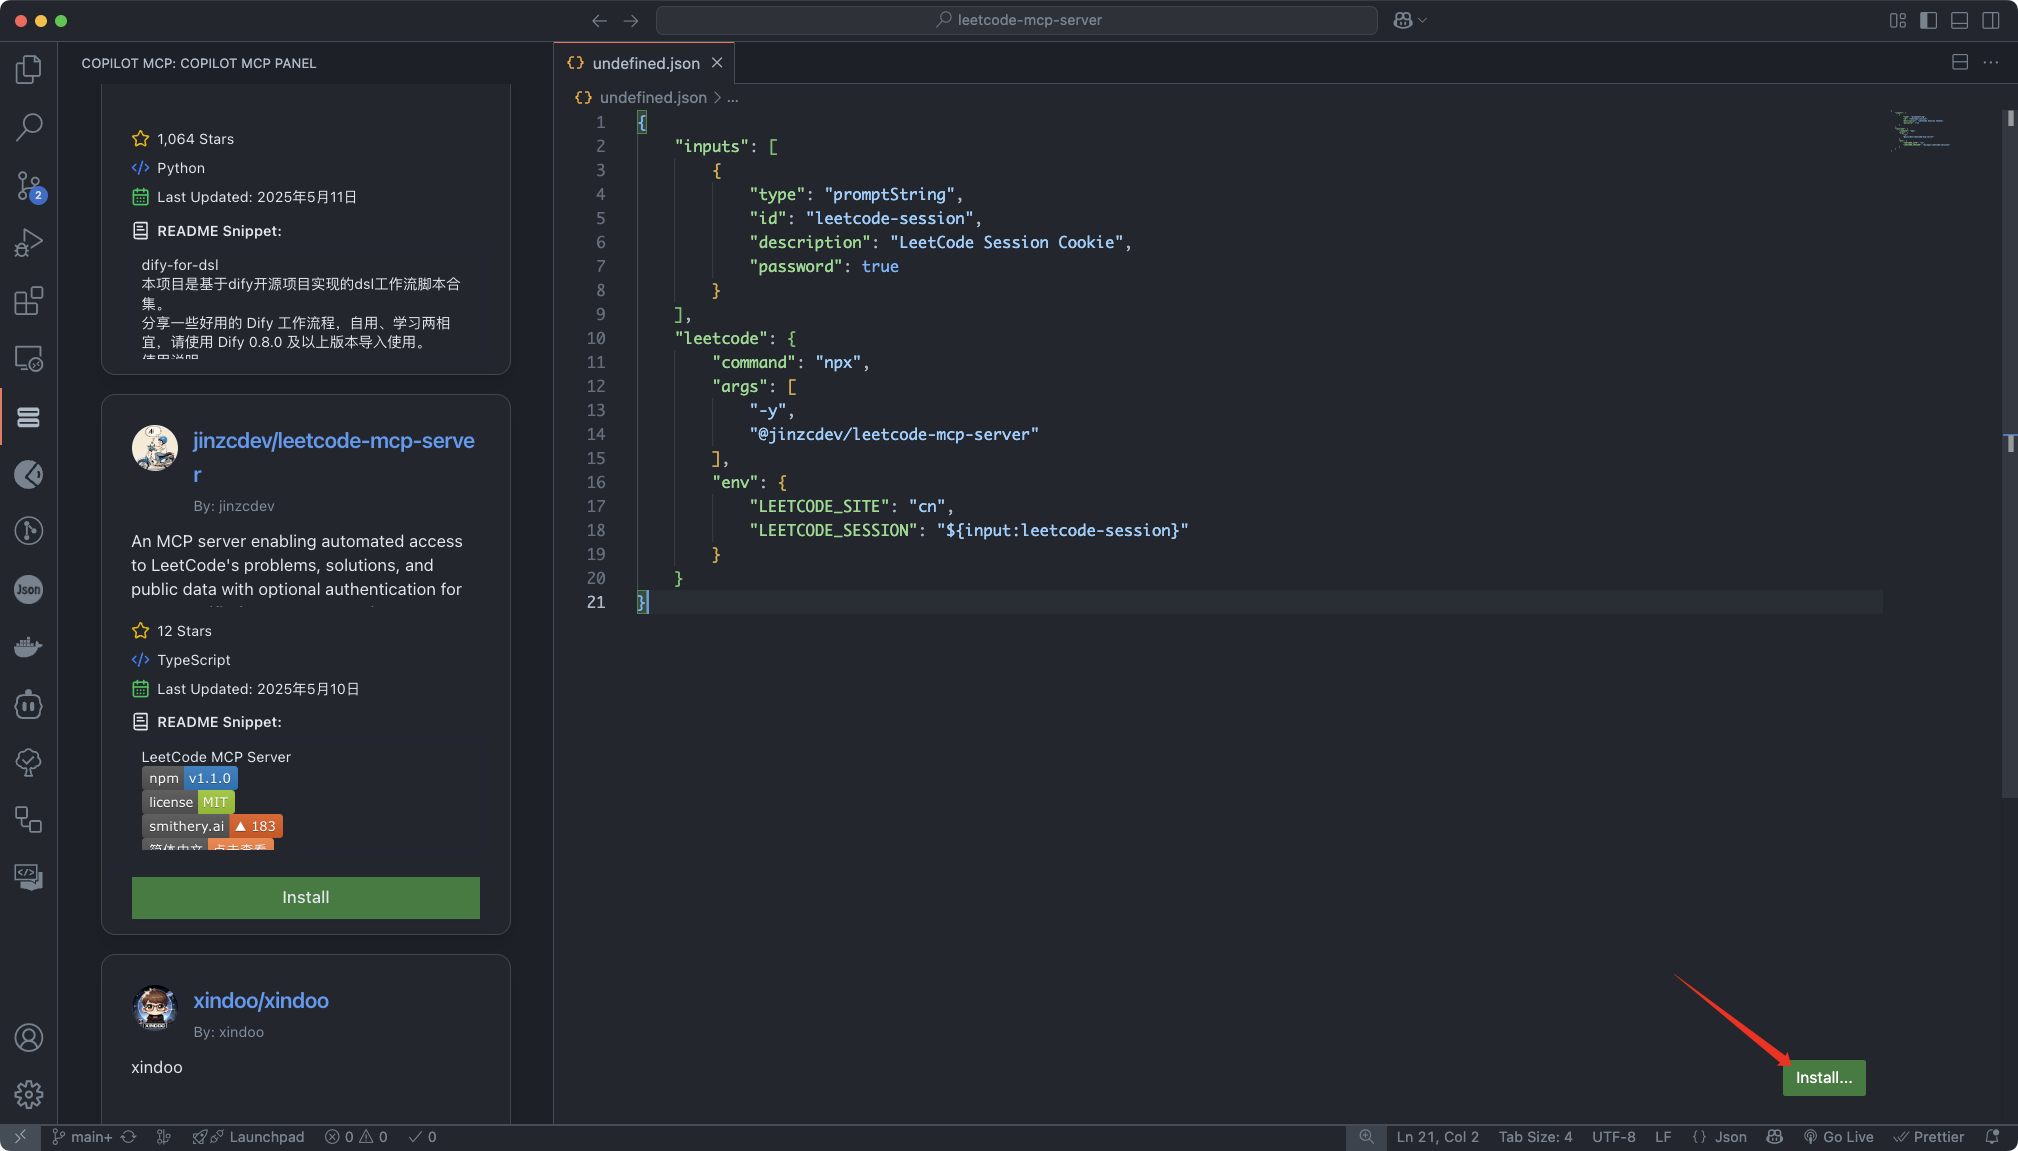
Task: Open the Manage gear icon
Action: point(29,1095)
